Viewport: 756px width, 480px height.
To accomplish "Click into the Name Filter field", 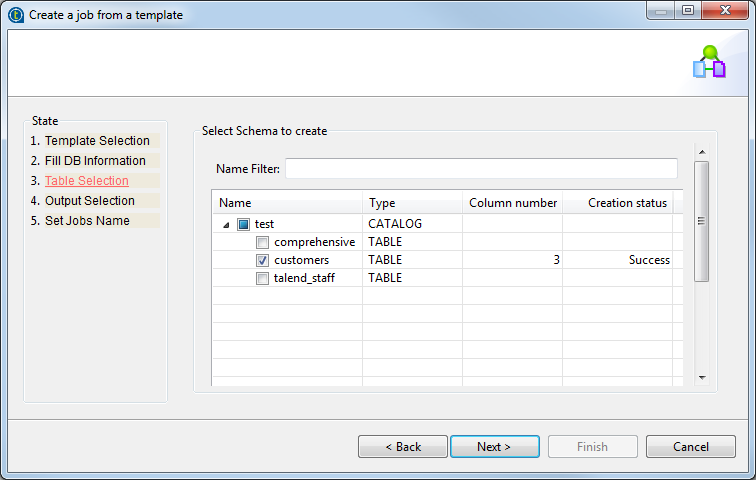I will (x=481, y=168).
